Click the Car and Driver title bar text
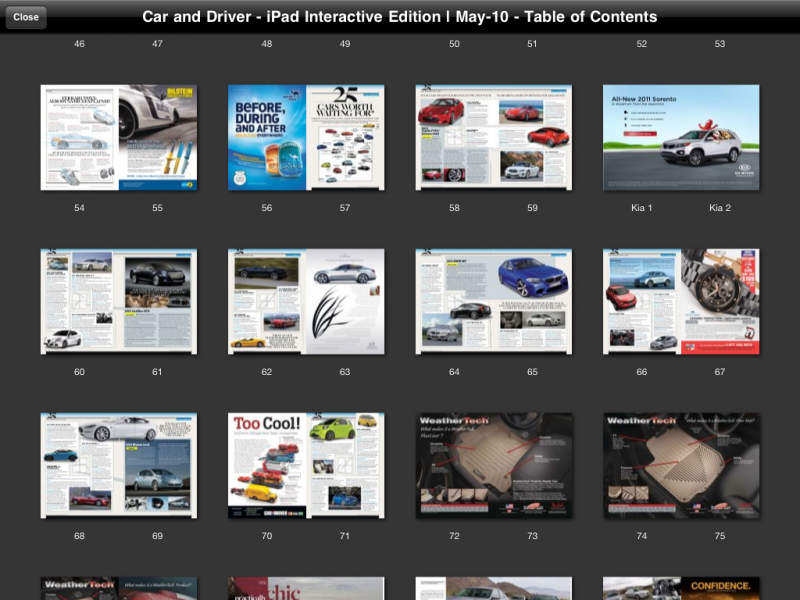Image resolution: width=800 pixels, height=600 pixels. pyautogui.click(x=400, y=17)
